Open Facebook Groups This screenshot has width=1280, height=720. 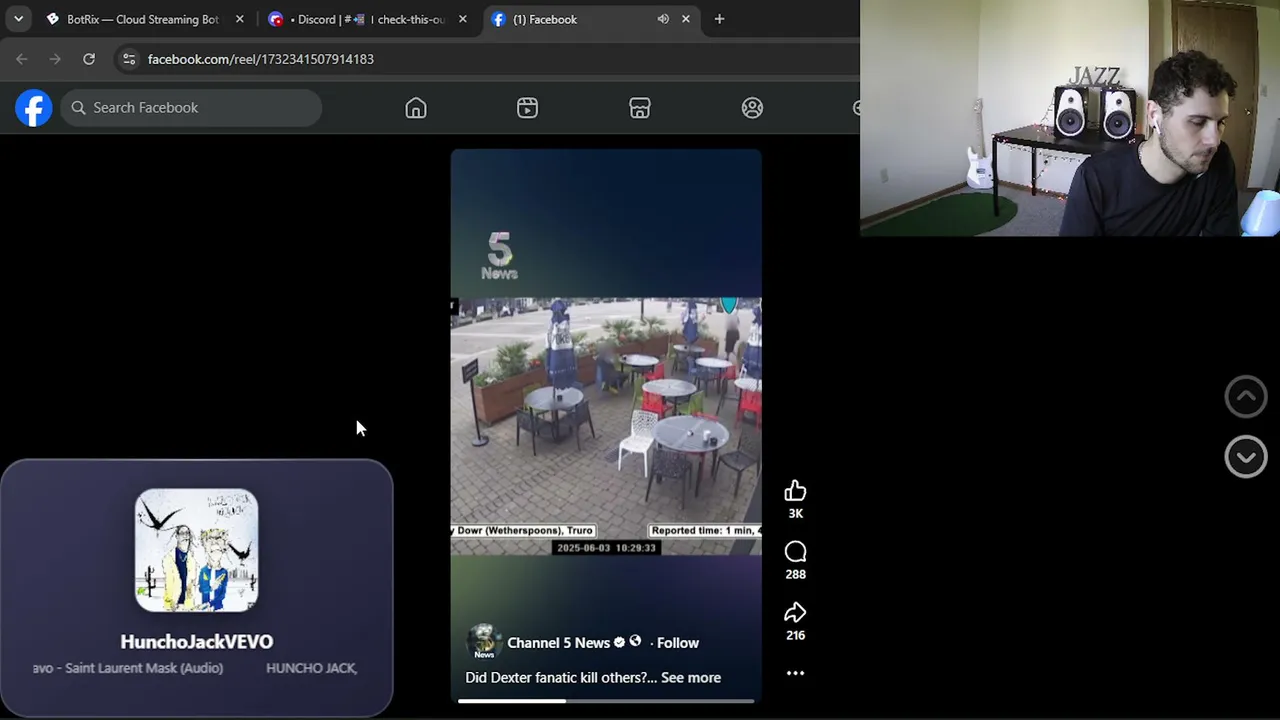pos(752,108)
